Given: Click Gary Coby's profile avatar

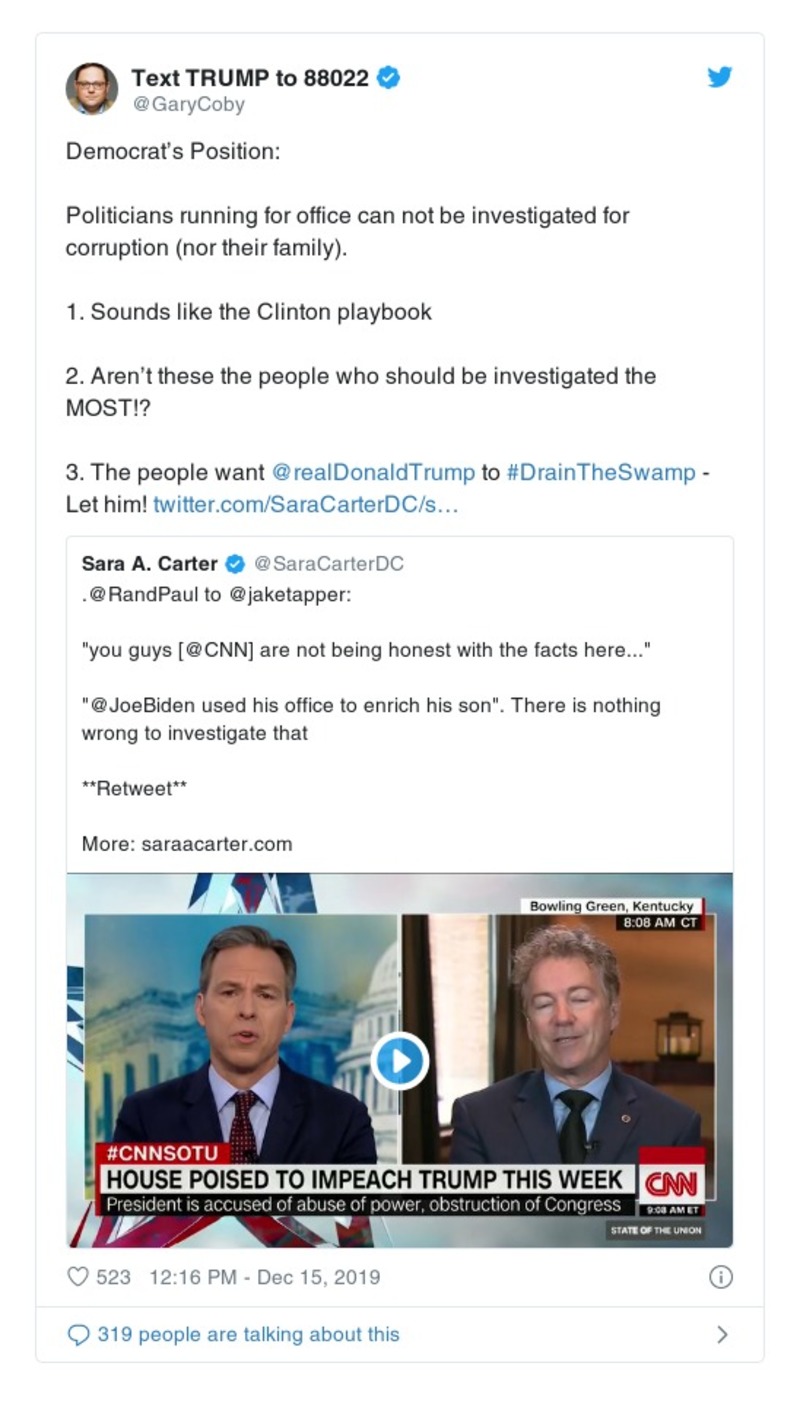Looking at the screenshot, I should 92,88.
